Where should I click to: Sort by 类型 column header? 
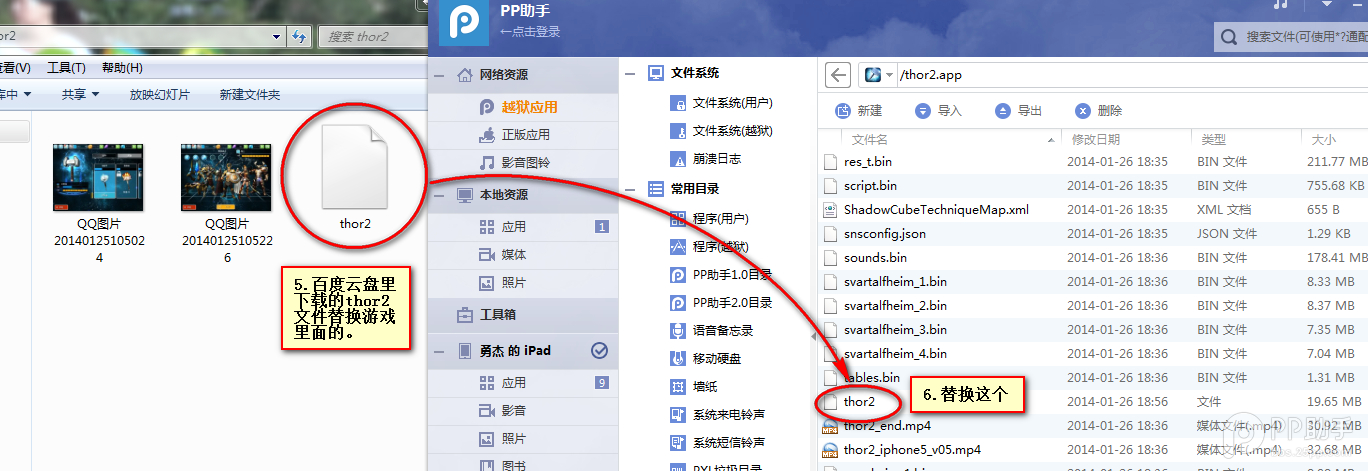click(1214, 140)
